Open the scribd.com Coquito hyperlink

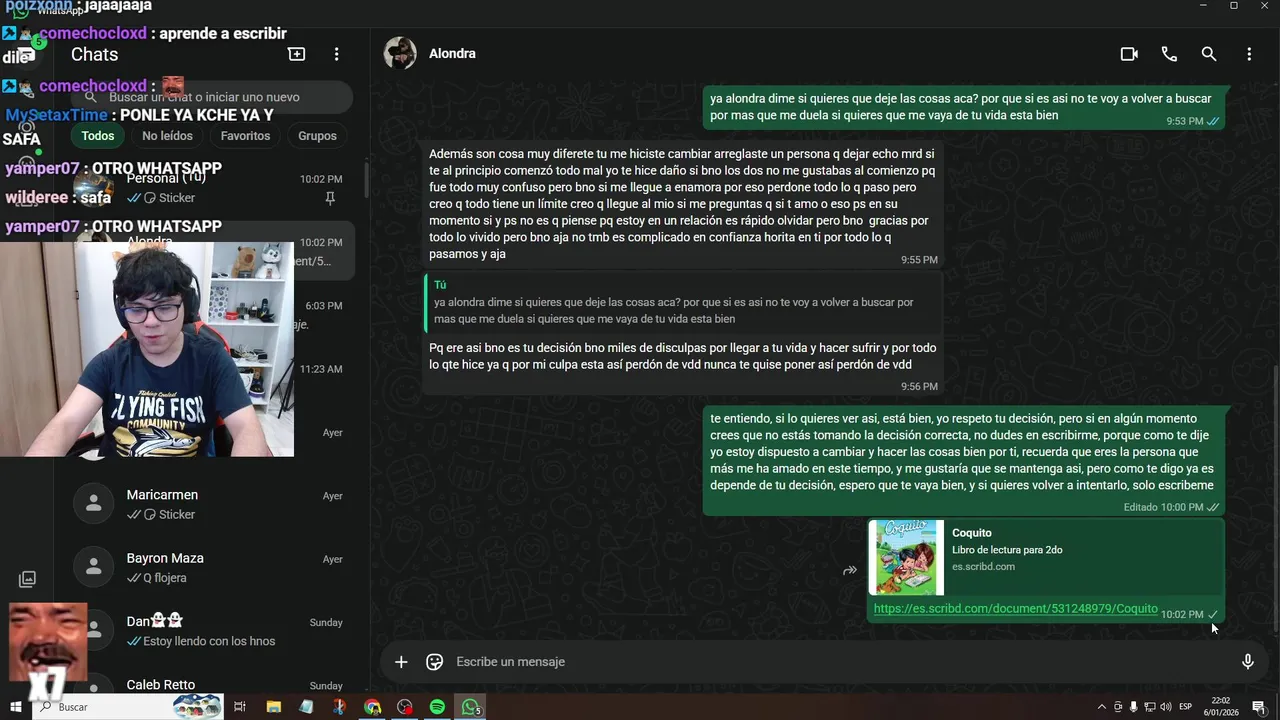point(1015,609)
